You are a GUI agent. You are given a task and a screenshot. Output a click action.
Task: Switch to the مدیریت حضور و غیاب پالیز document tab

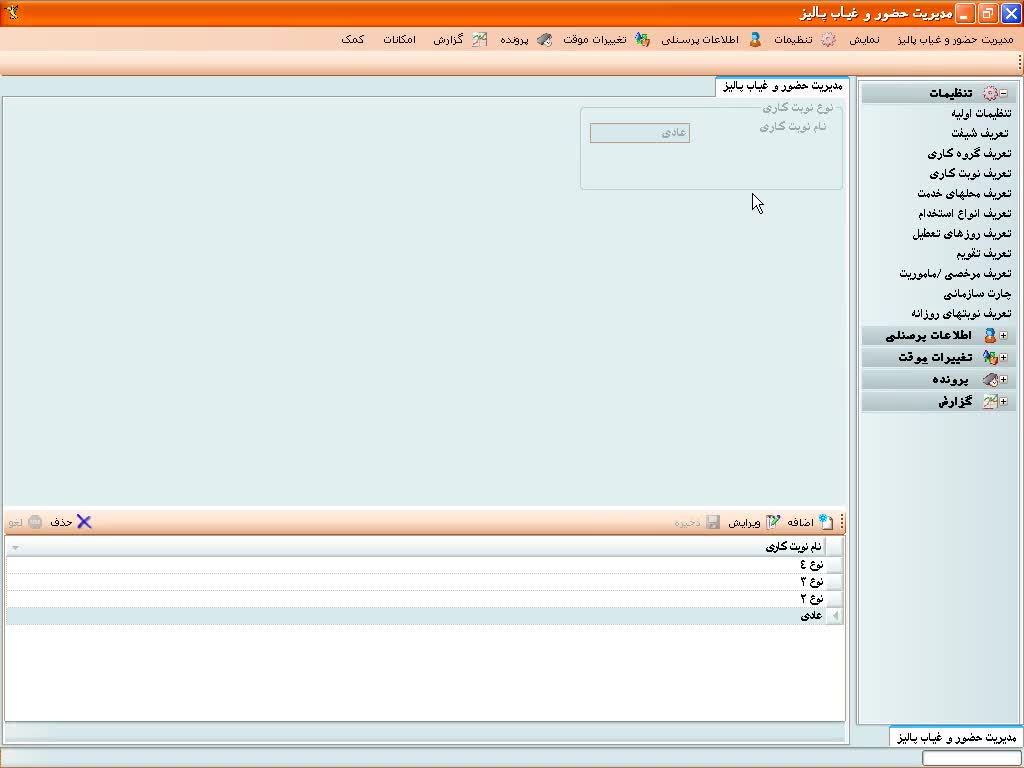tap(782, 87)
